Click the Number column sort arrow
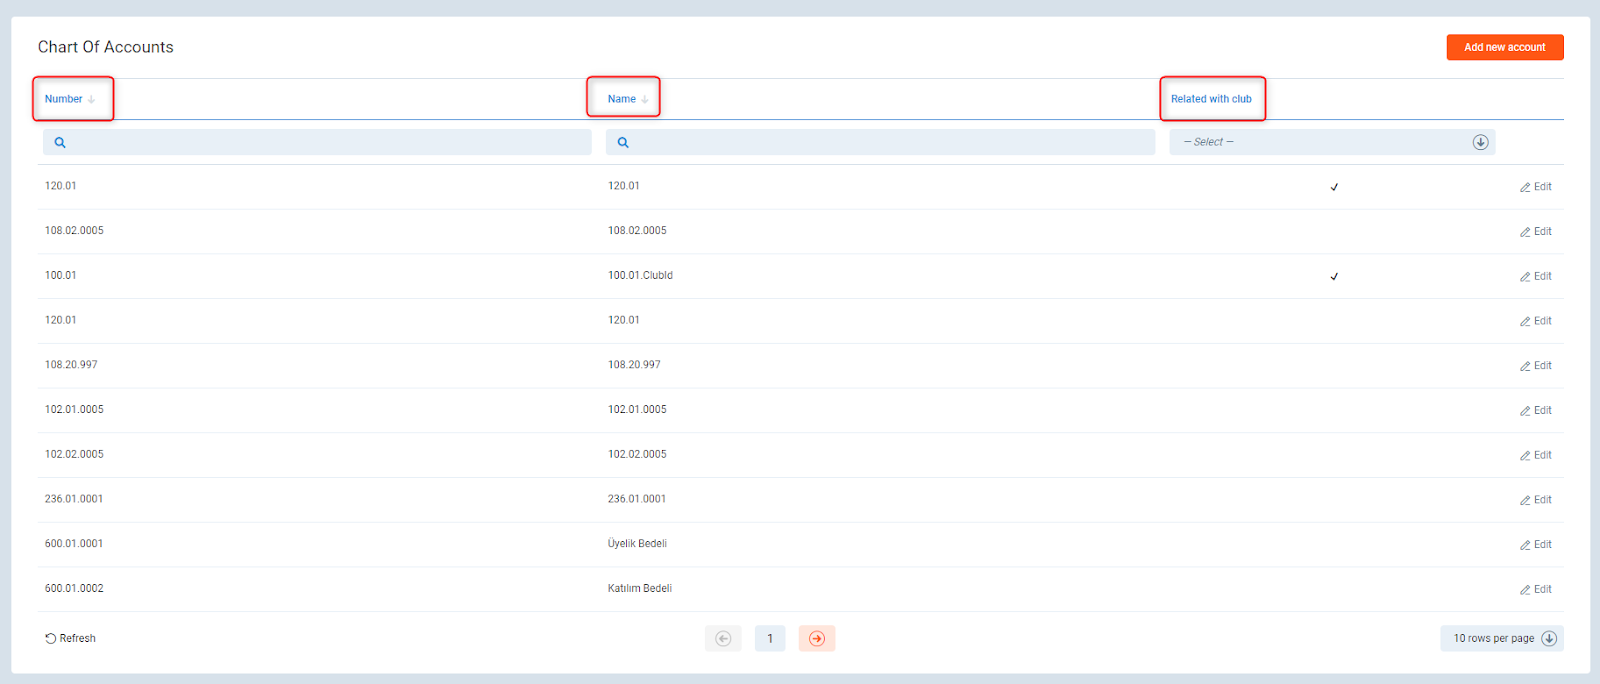Image resolution: width=1600 pixels, height=684 pixels. click(x=91, y=100)
